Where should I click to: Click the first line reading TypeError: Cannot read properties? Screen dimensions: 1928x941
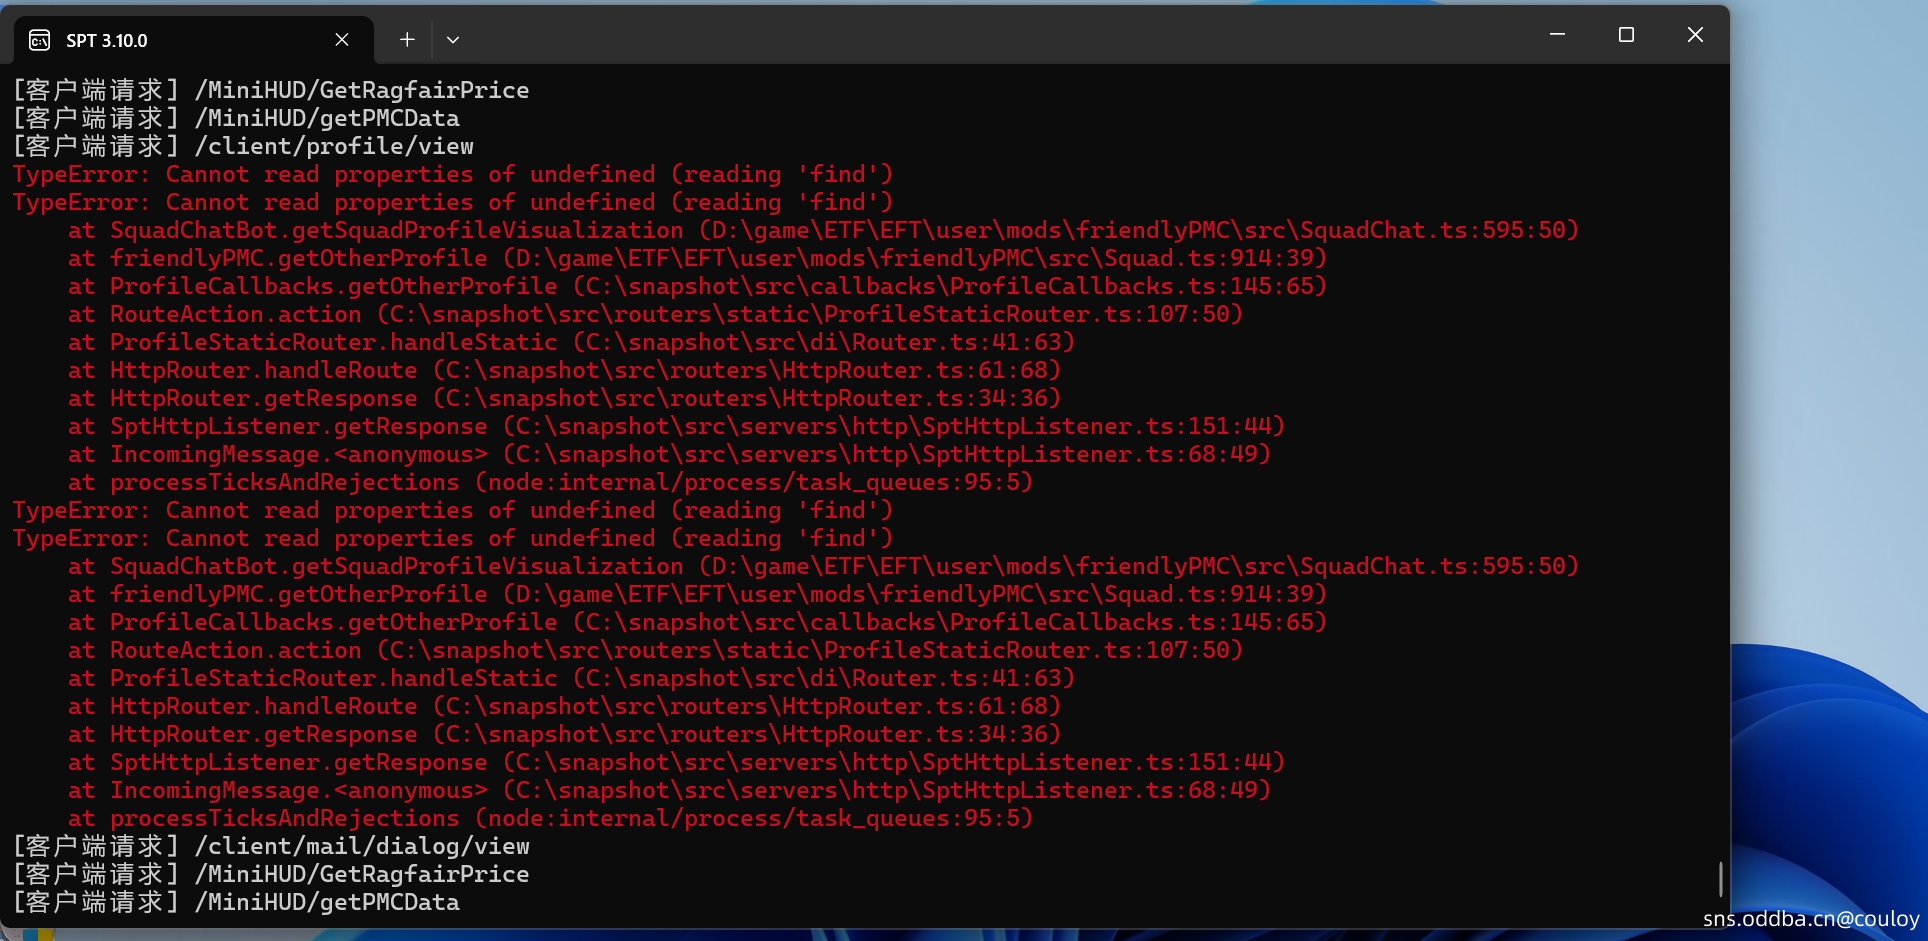(x=453, y=174)
